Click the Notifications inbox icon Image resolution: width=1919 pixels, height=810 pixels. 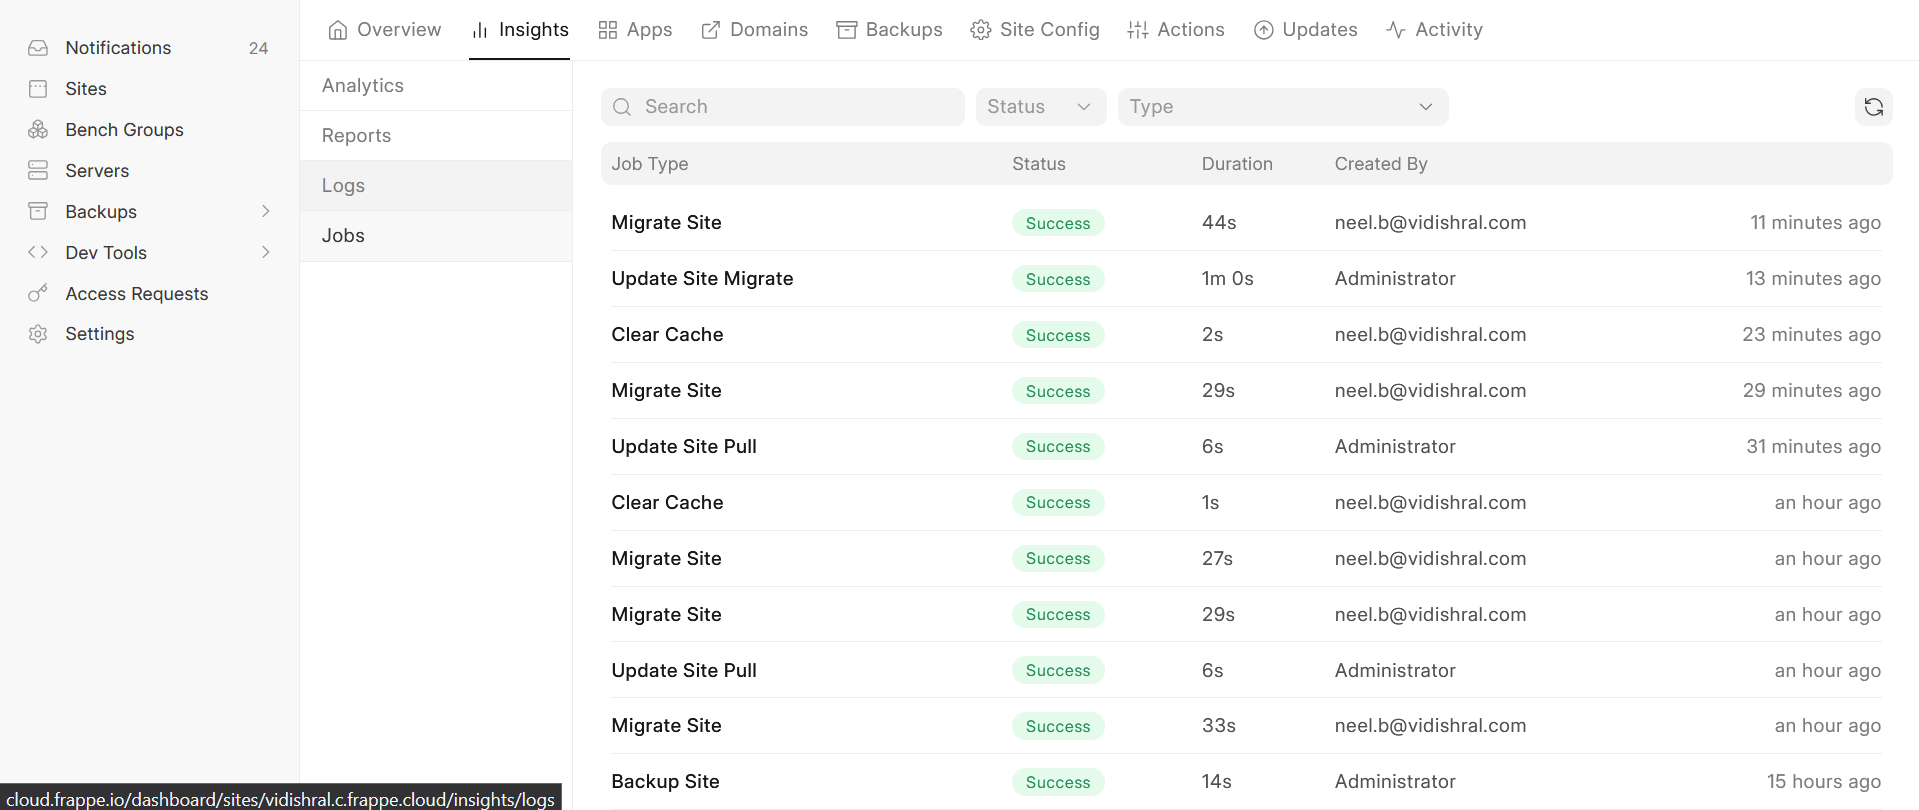(38, 48)
